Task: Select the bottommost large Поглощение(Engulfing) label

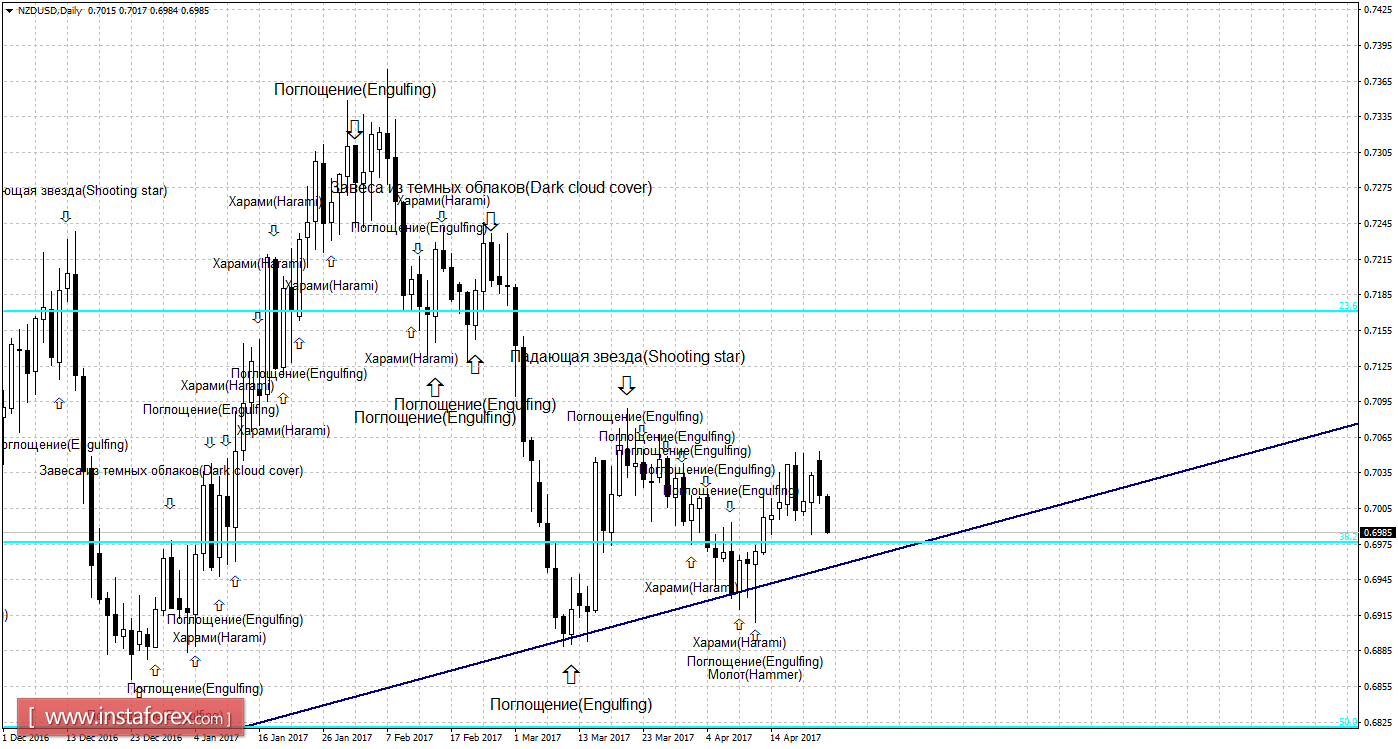Action: [x=570, y=704]
